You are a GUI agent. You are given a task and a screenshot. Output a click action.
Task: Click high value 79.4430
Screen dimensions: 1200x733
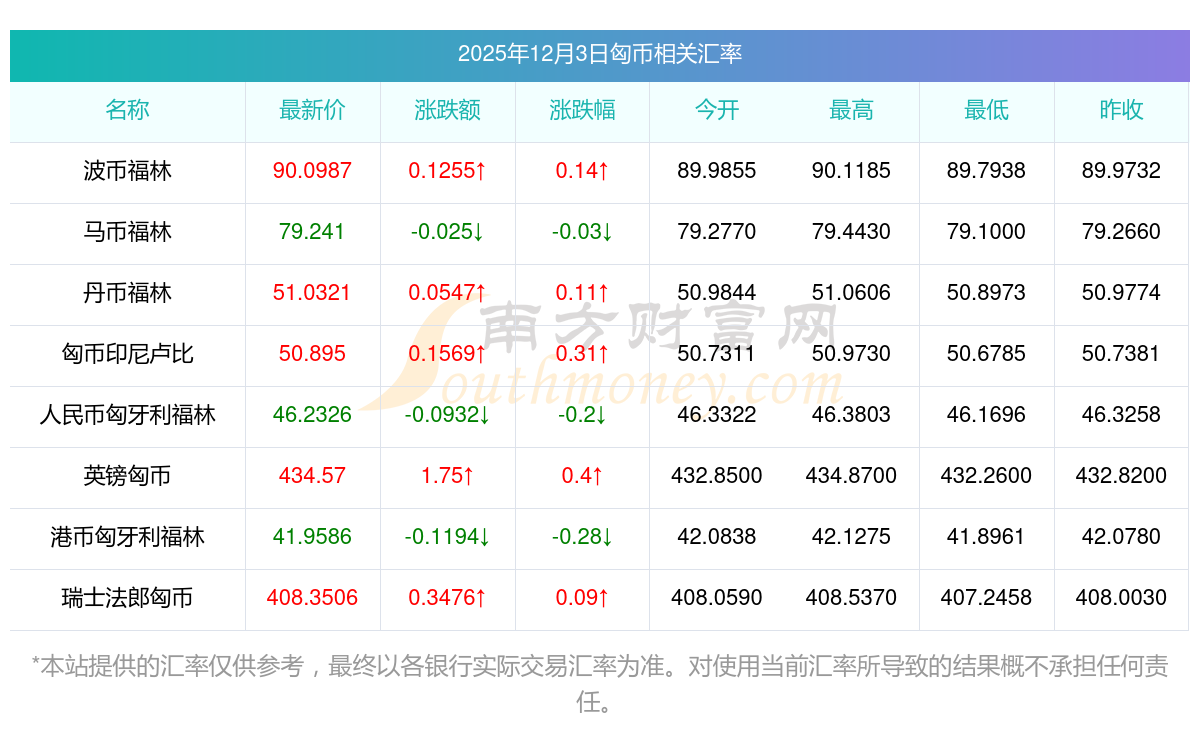point(852,232)
